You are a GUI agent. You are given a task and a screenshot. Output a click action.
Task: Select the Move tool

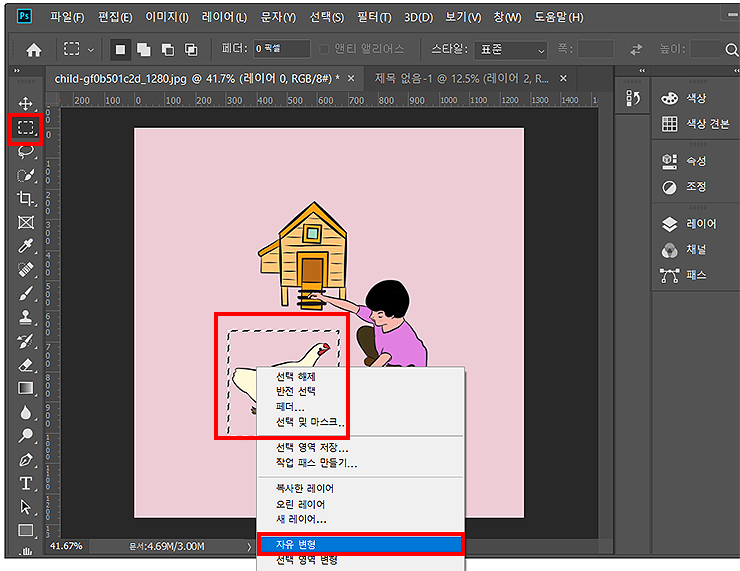25,103
